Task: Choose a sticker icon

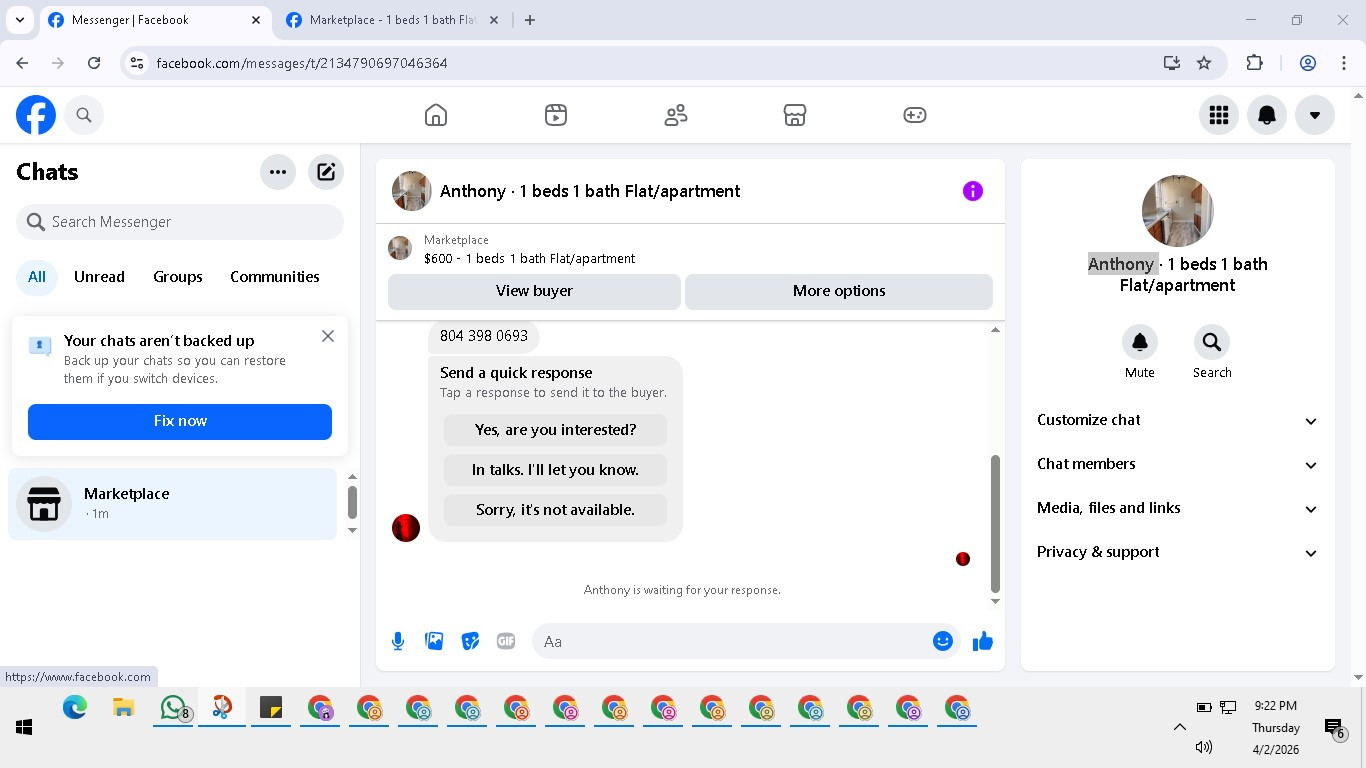Action: (x=470, y=642)
